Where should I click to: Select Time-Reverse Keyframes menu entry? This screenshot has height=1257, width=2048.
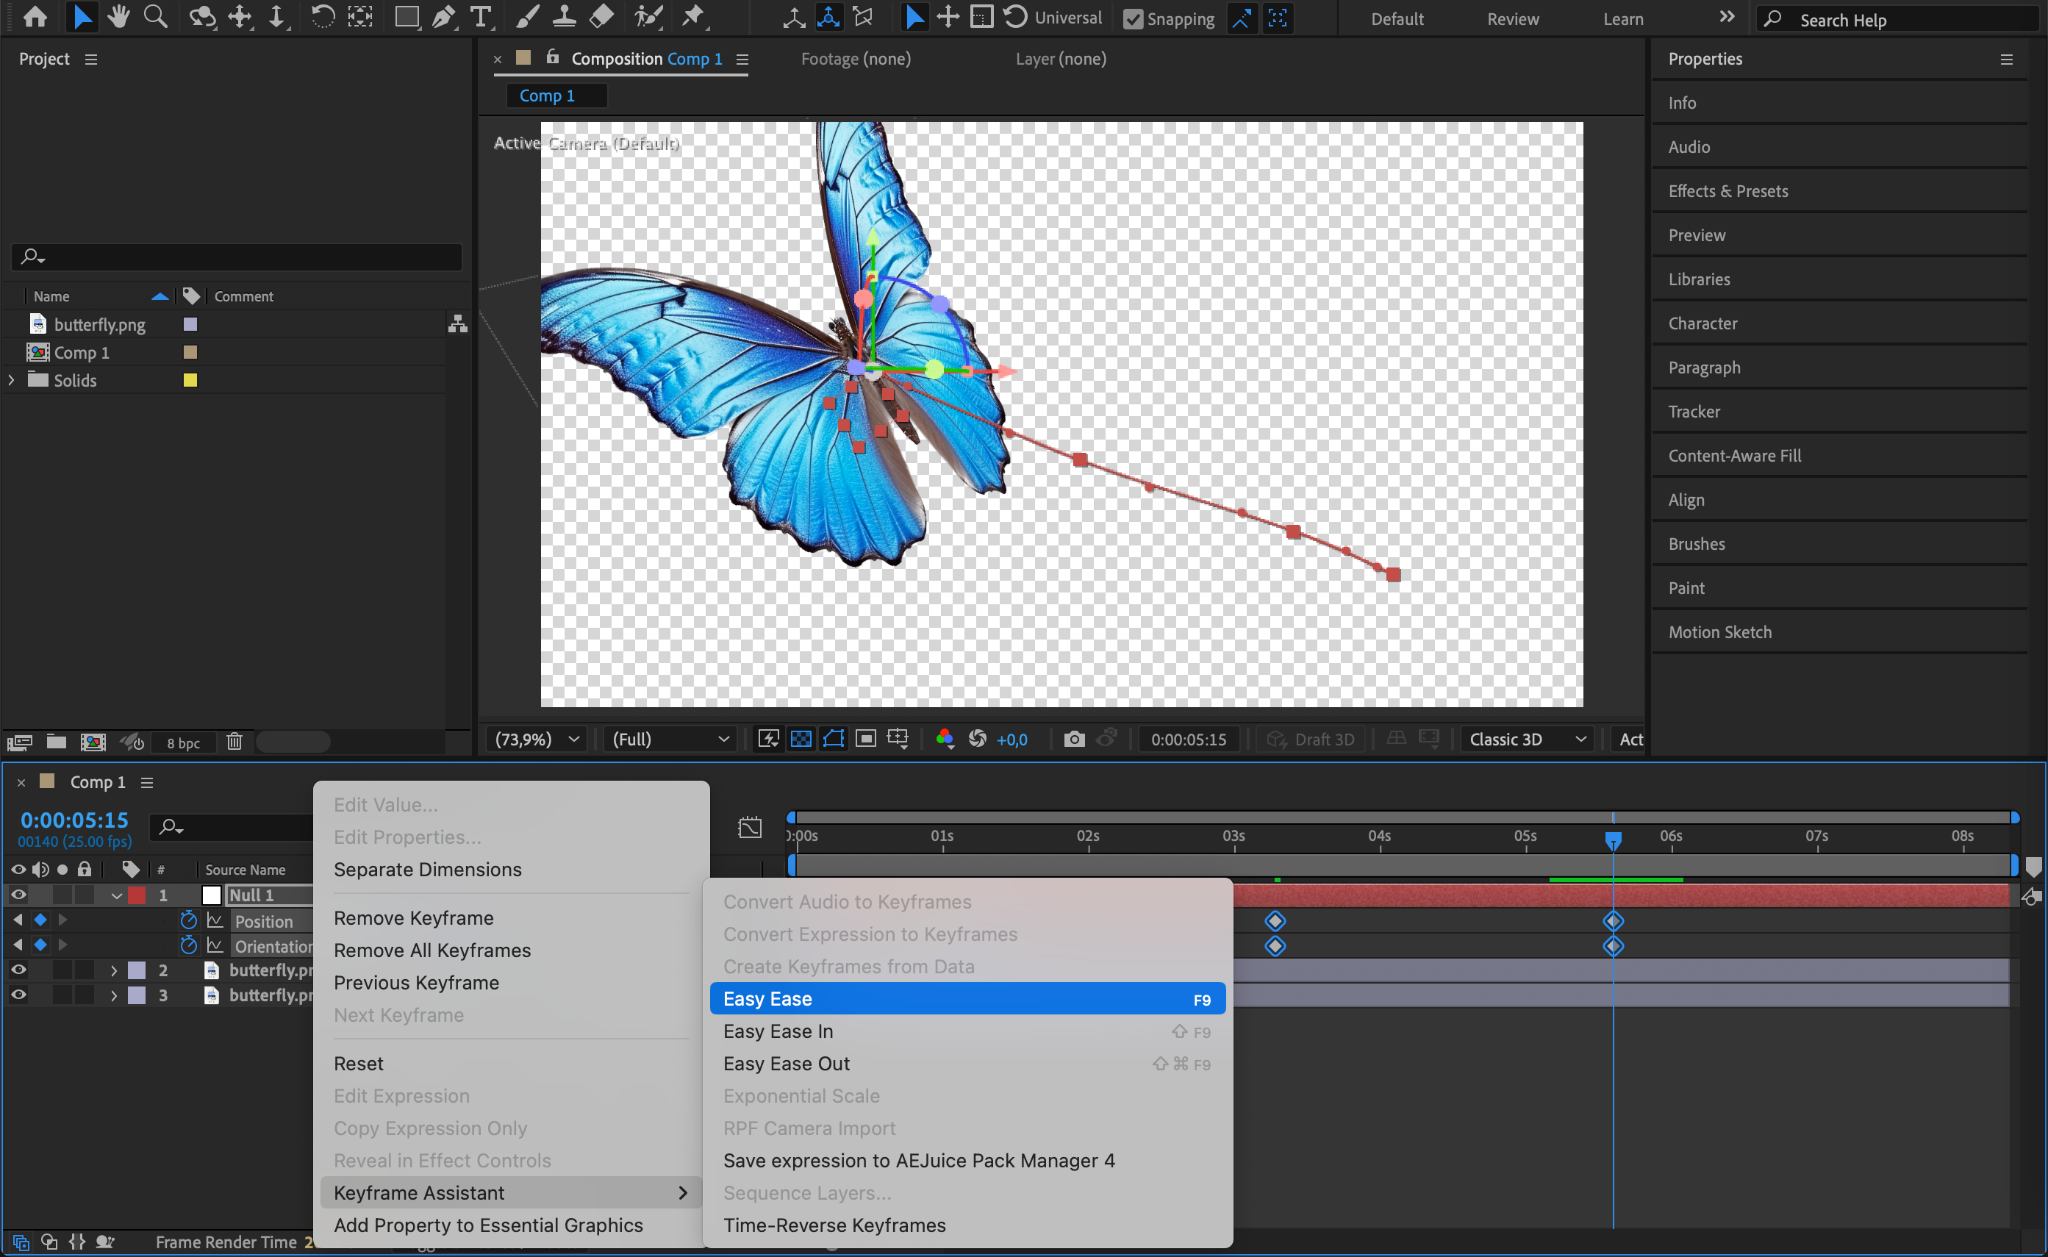(x=834, y=1225)
